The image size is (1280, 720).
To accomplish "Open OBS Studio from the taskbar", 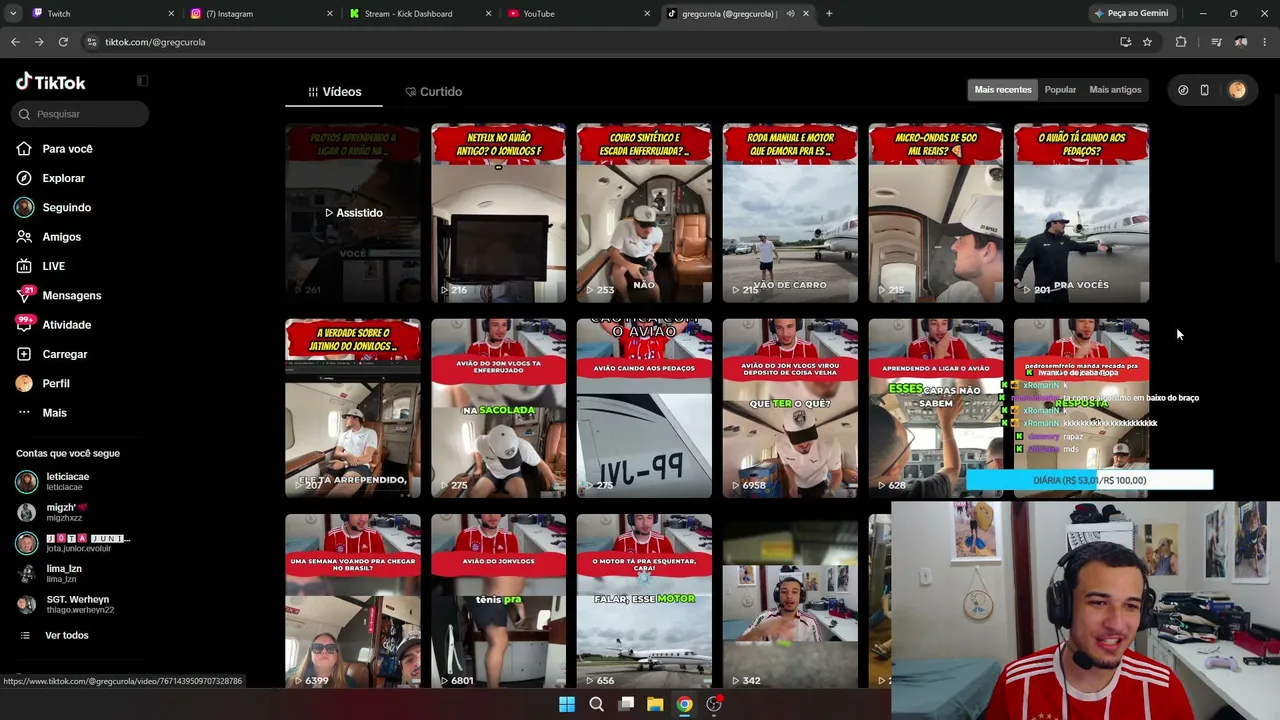I will (x=714, y=704).
